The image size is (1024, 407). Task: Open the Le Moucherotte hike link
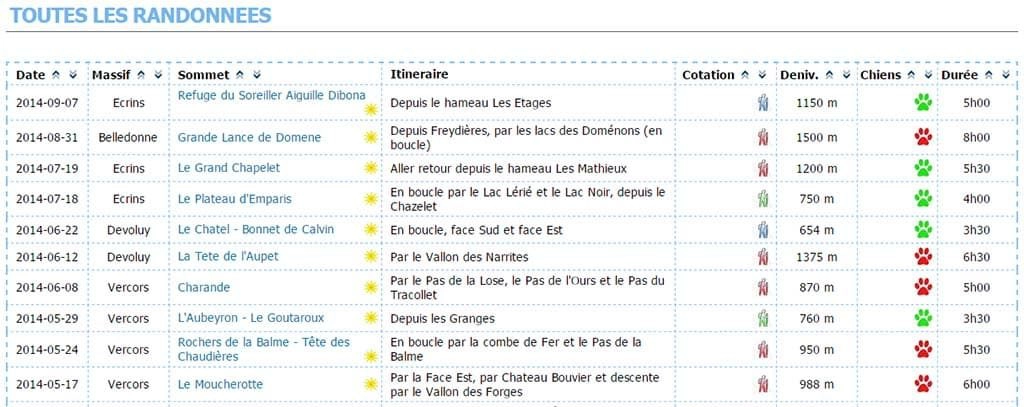click(220, 384)
